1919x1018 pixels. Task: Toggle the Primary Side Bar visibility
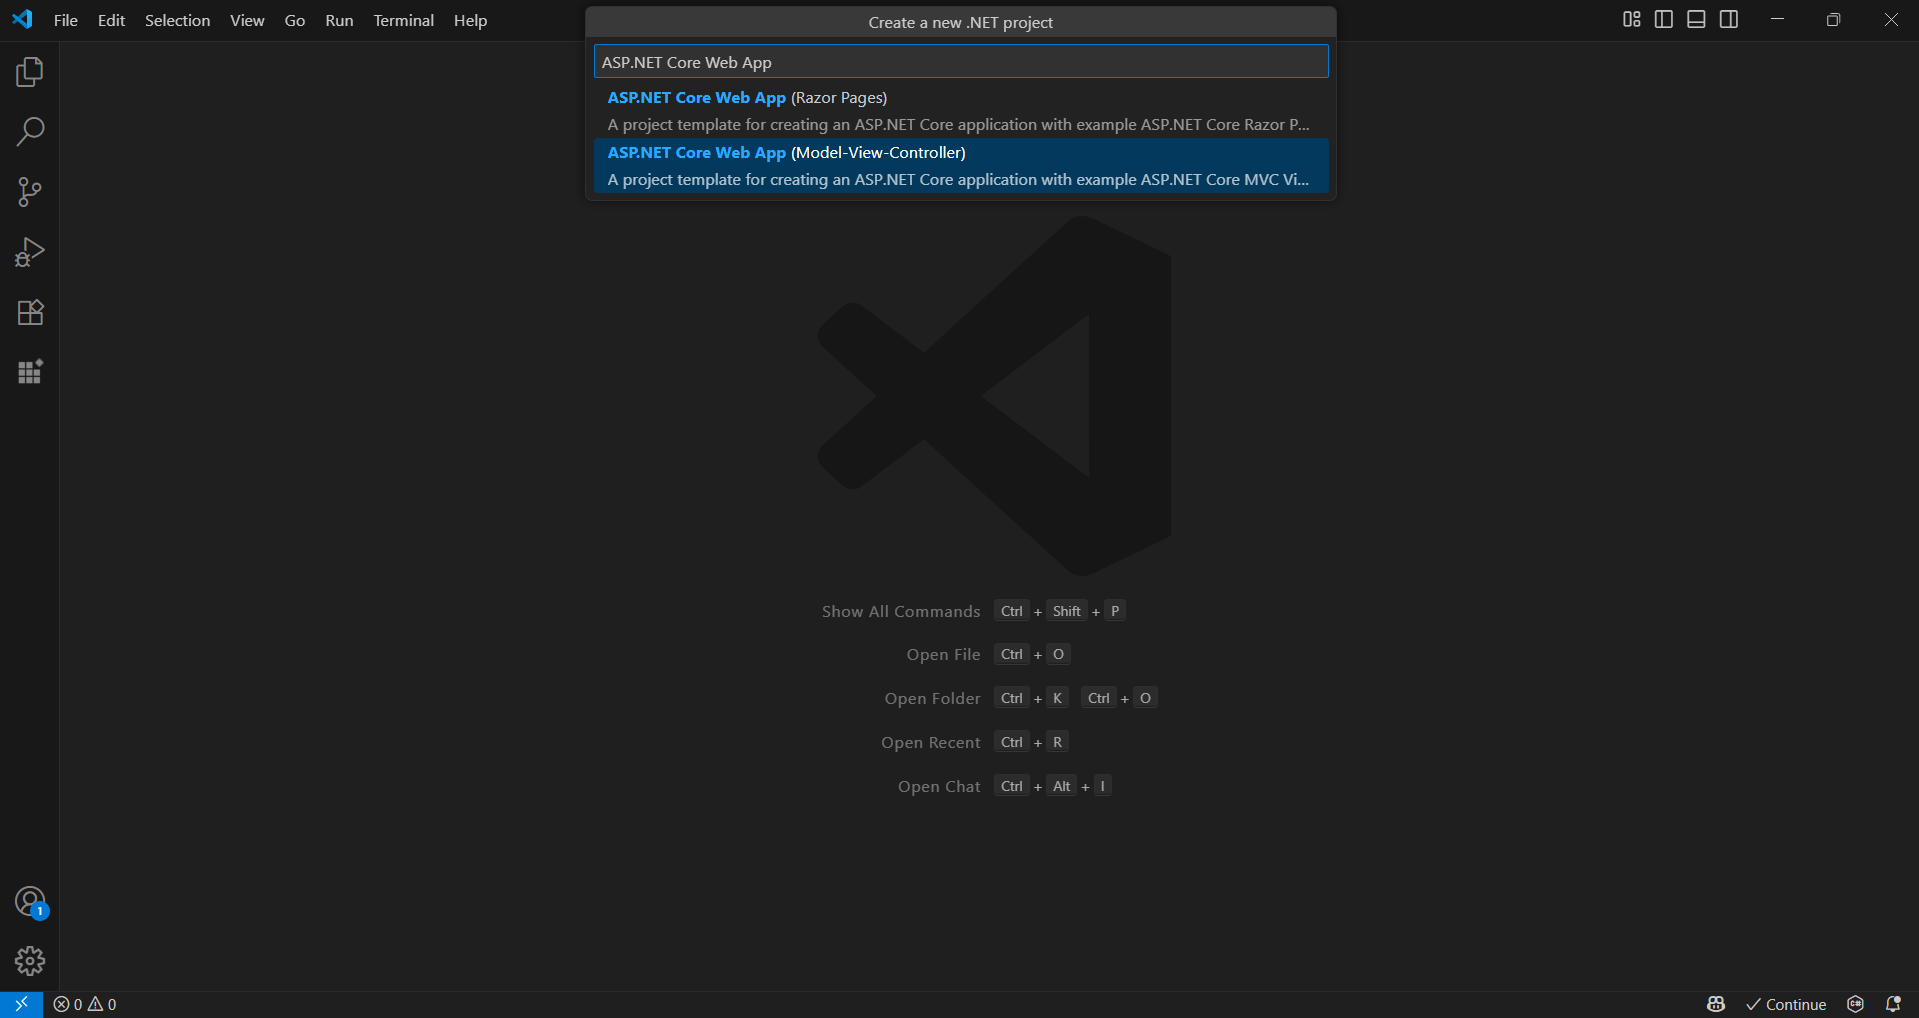[x=1663, y=18]
